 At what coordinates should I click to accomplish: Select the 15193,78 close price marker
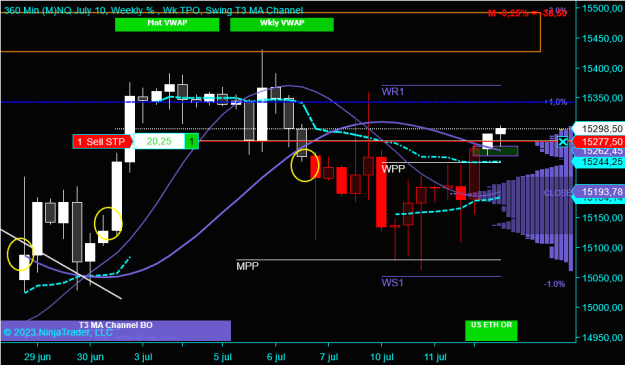pyautogui.click(x=599, y=192)
